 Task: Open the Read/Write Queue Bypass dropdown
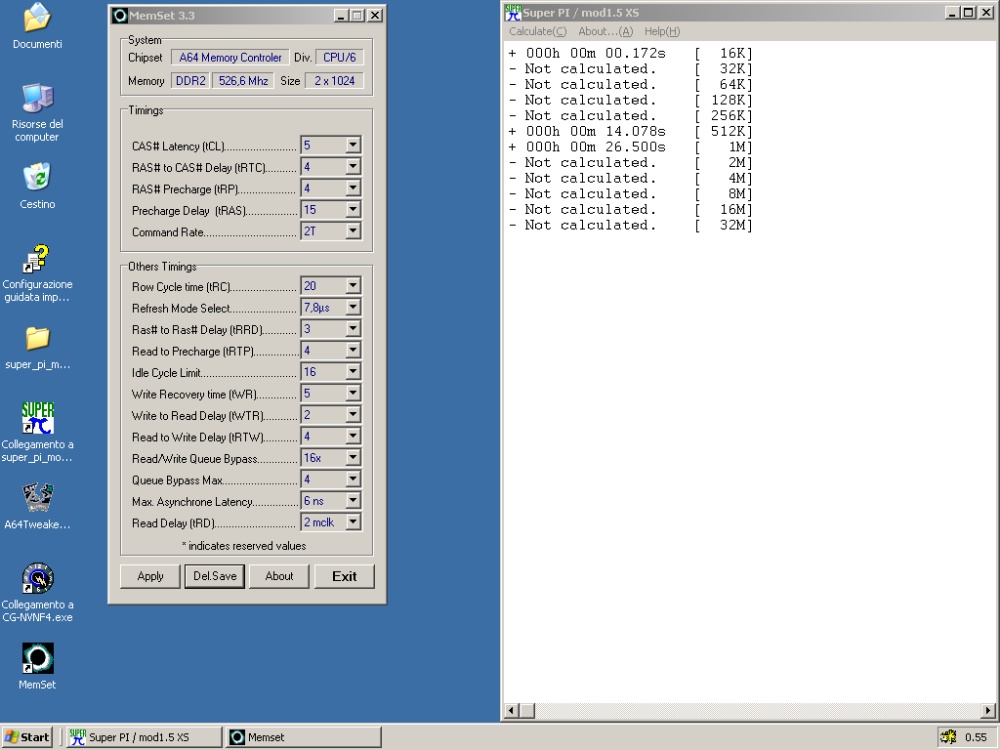353,458
